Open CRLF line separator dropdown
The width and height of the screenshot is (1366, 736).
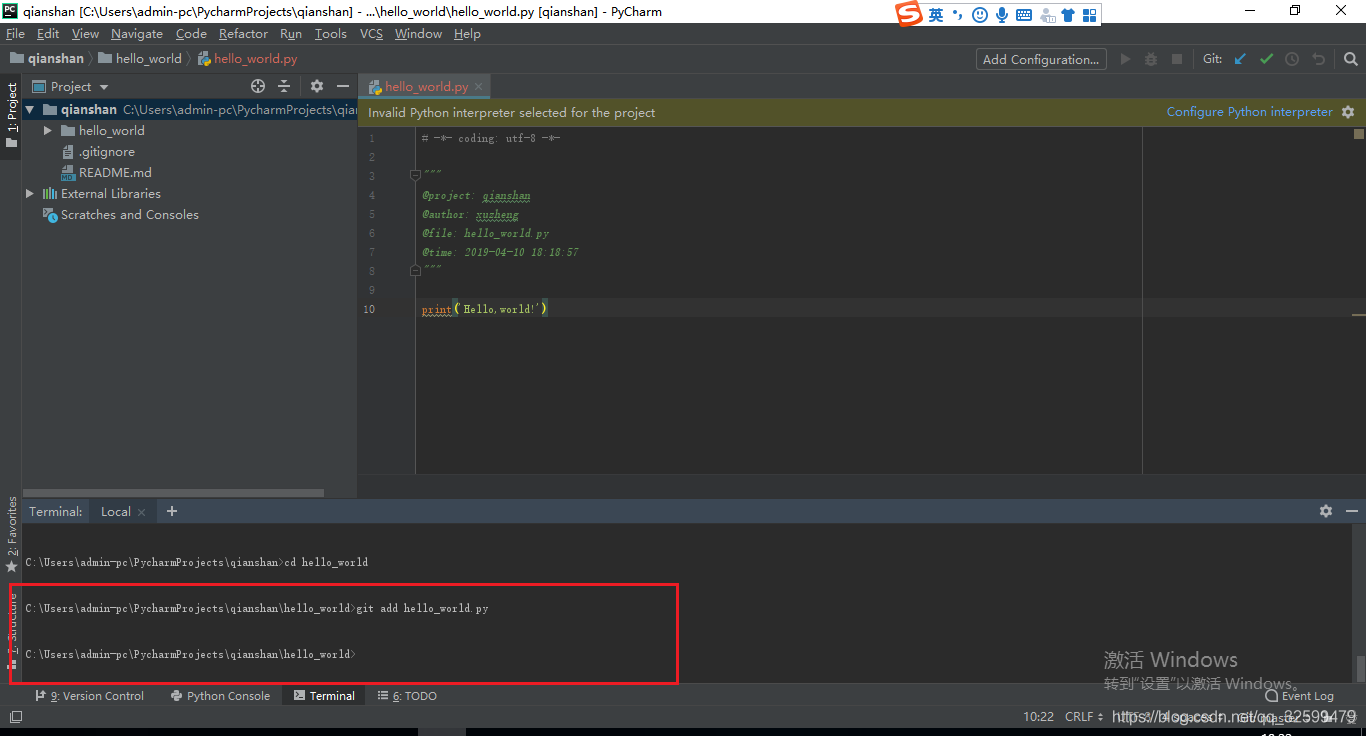[1084, 717]
